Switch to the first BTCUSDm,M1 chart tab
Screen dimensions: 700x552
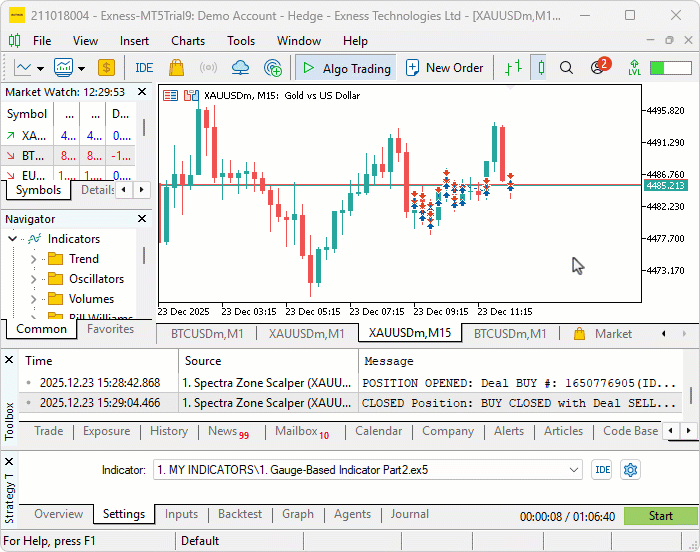[207, 334]
